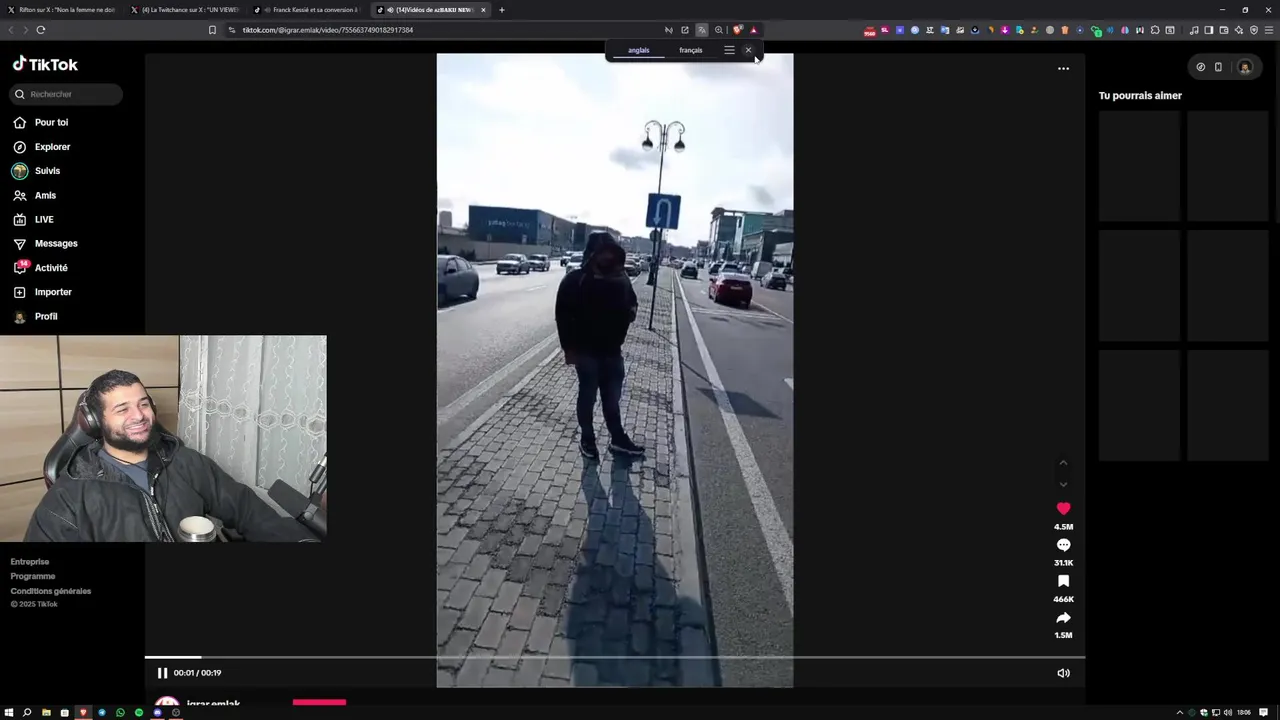Viewport: 1280px width, 720px height.
Task: Open the browser extensions puzzle icon
Action: point(1155,30)
